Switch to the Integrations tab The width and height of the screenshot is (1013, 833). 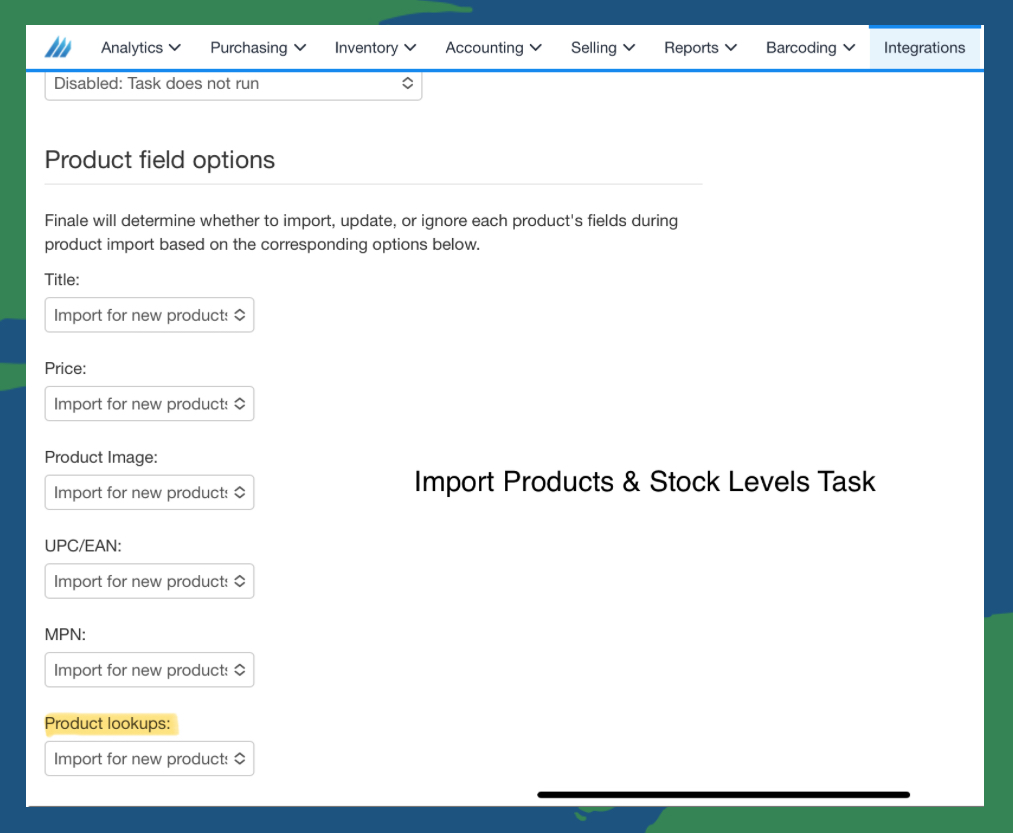[924, 48]
